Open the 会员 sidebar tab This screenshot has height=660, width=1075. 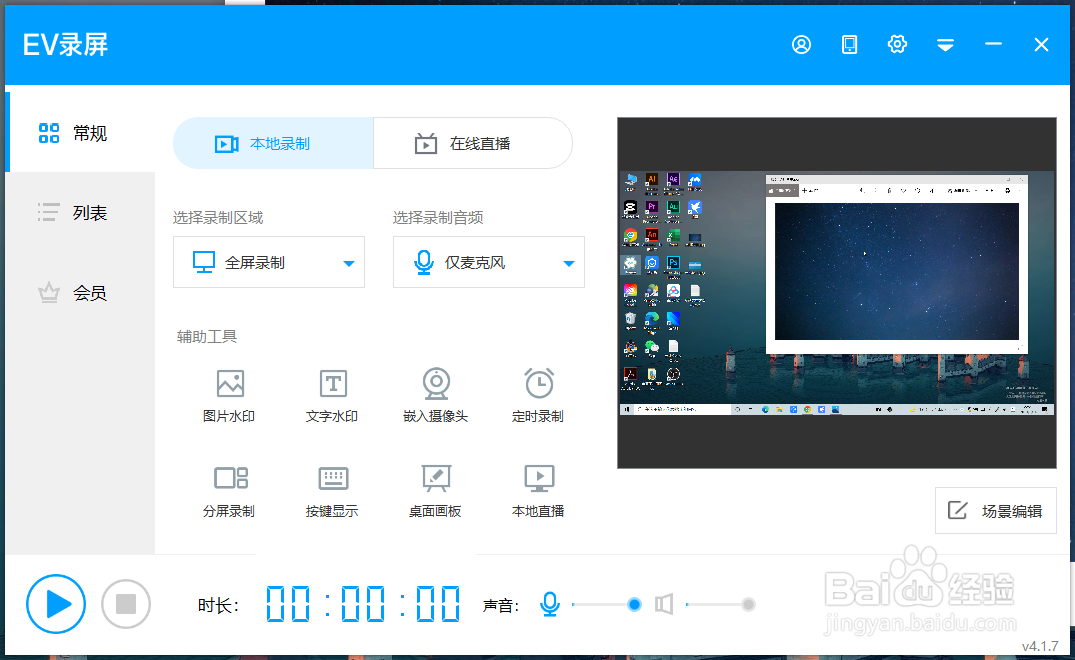click(80, 293)
